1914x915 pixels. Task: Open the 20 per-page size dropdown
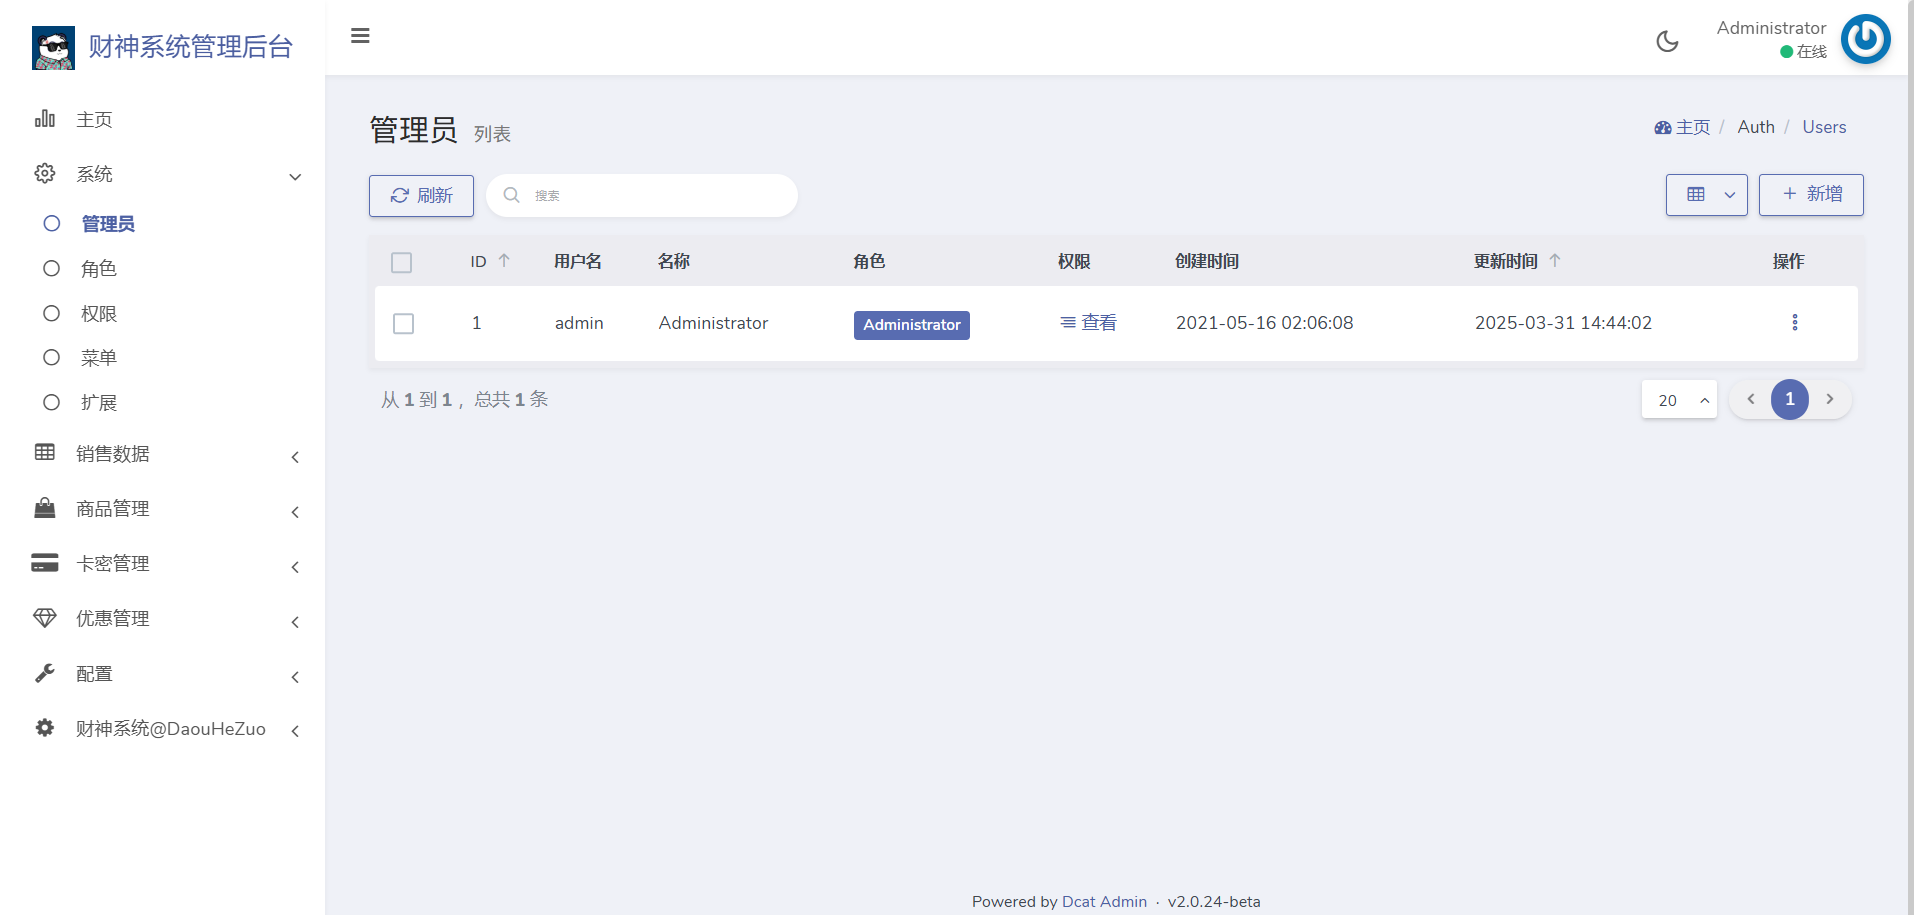[1679, 400]
